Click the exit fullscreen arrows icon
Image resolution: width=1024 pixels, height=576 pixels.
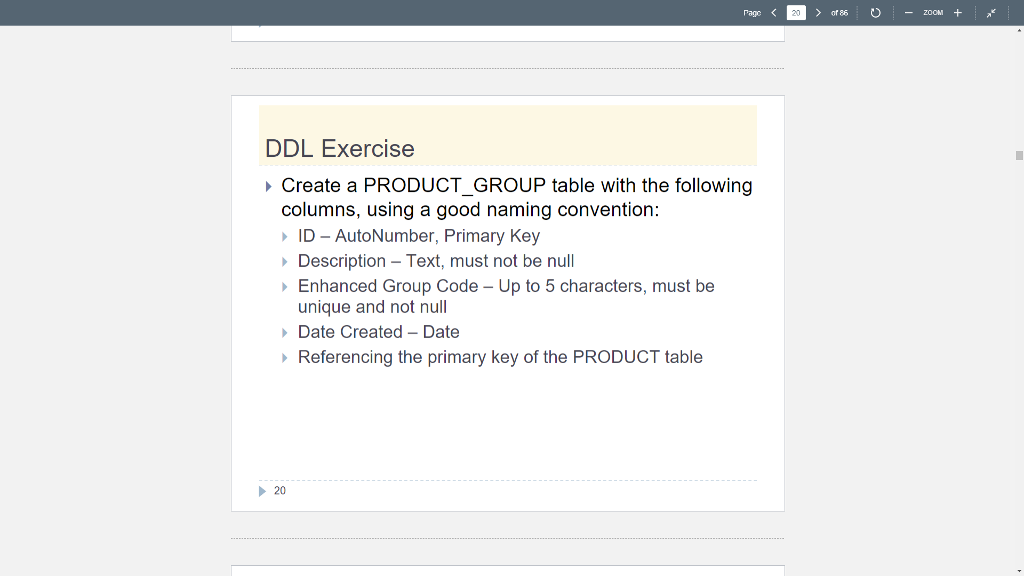991,13
